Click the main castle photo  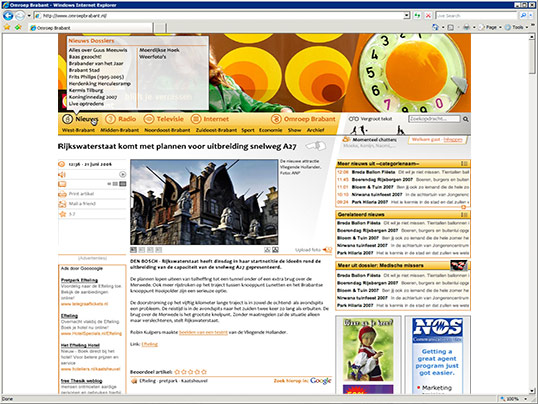(x=204, y=202)
